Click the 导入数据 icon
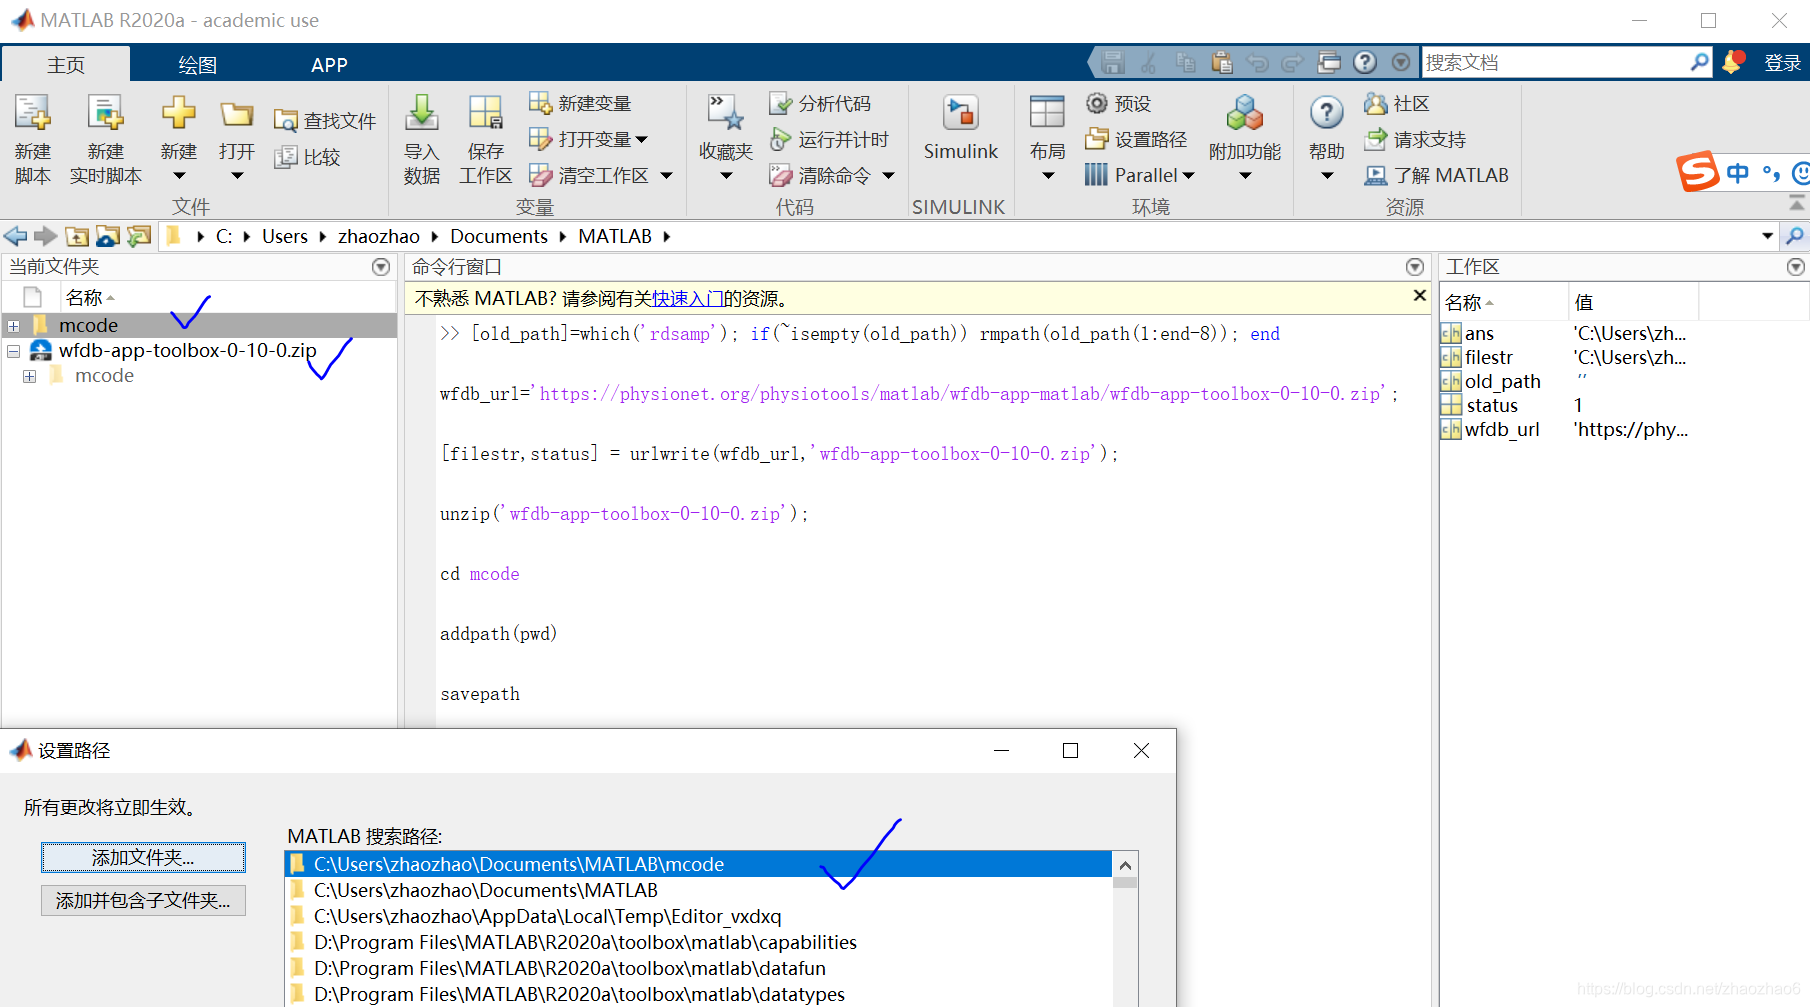 421,137
